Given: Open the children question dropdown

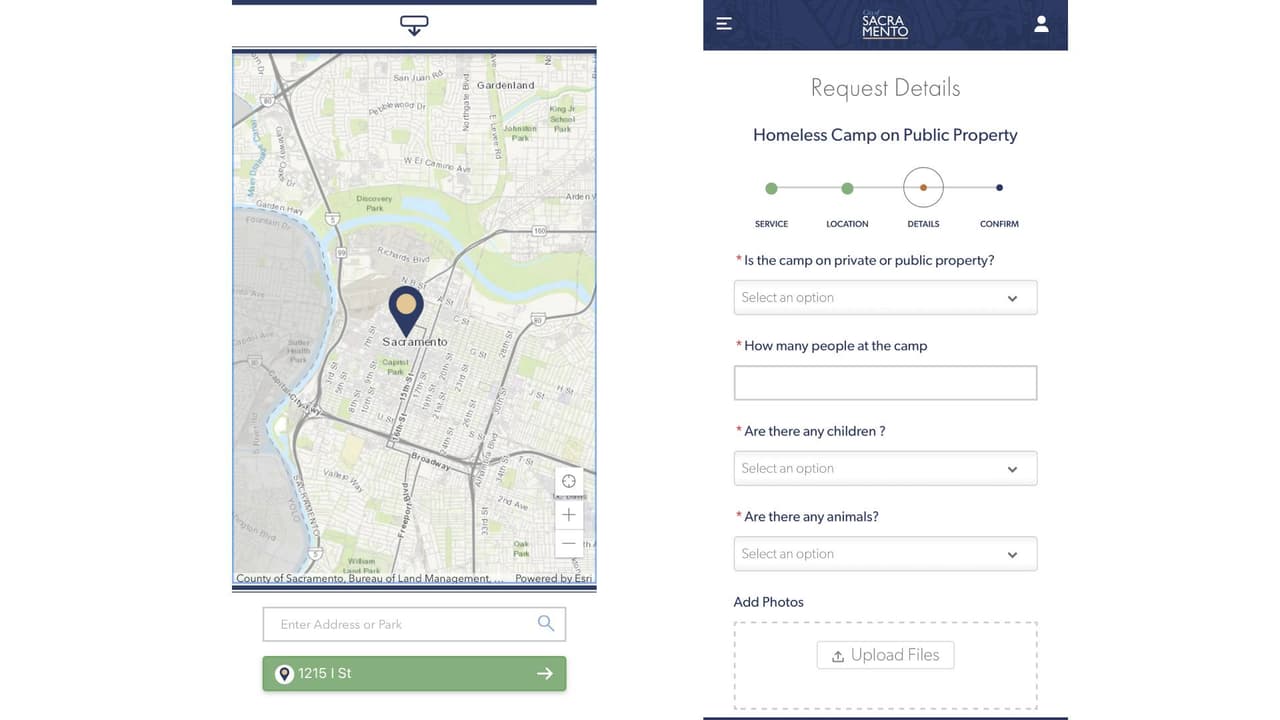Looking at the screenshot, I should point(885,468).
